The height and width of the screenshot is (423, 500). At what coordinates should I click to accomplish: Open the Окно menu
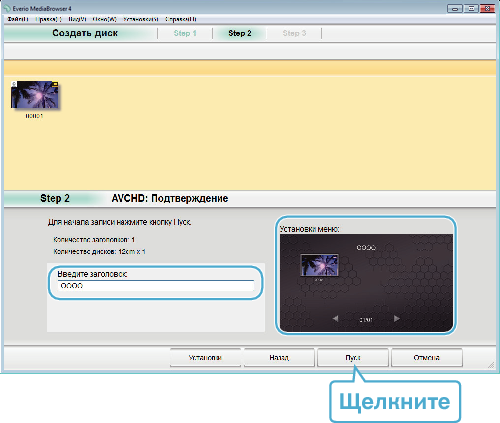tap(105, 19)
